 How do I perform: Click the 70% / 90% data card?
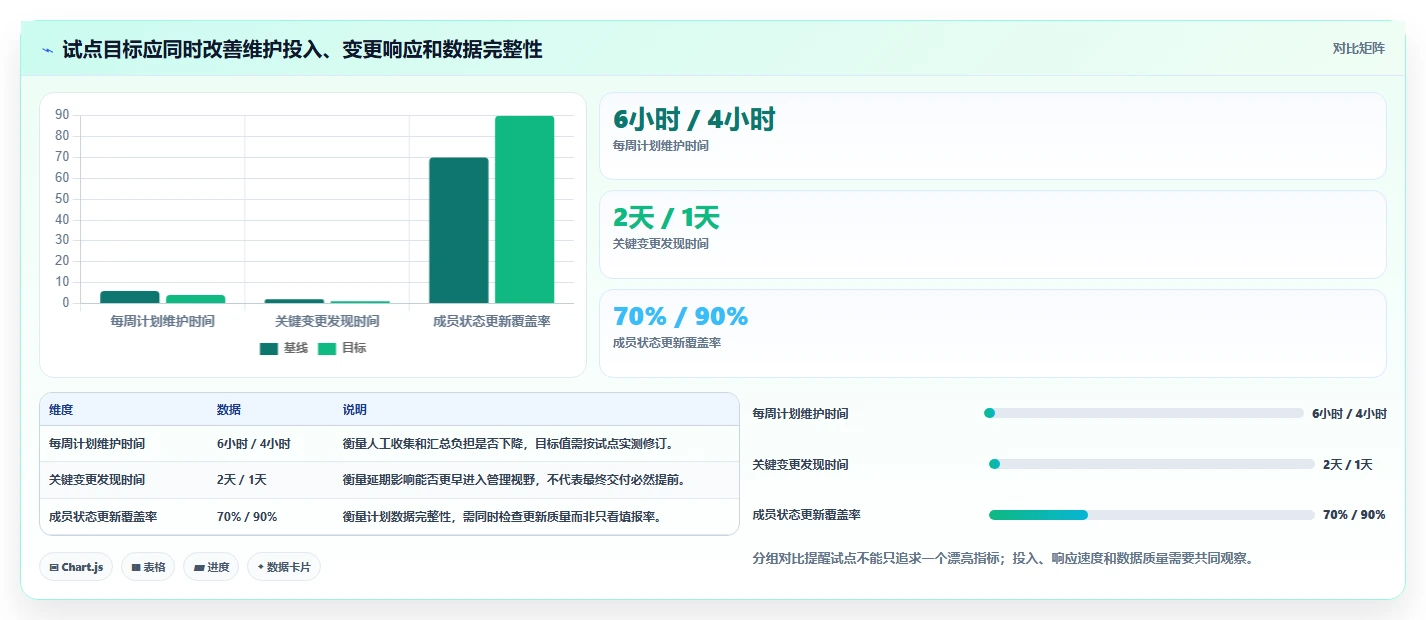click(x=992, y=333)
